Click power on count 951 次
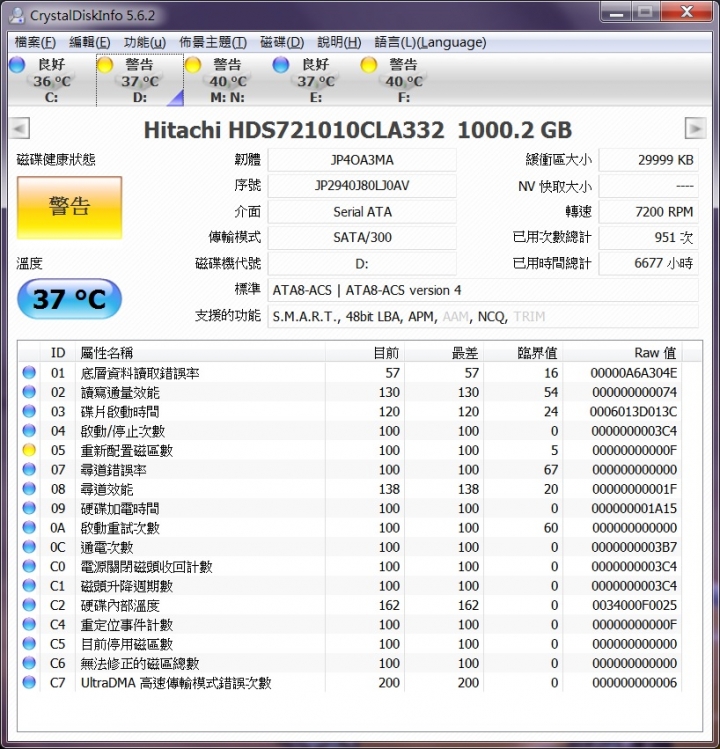The width and height of the screenshot is (720, 749). pyautogui.click(x=648, y=237)
